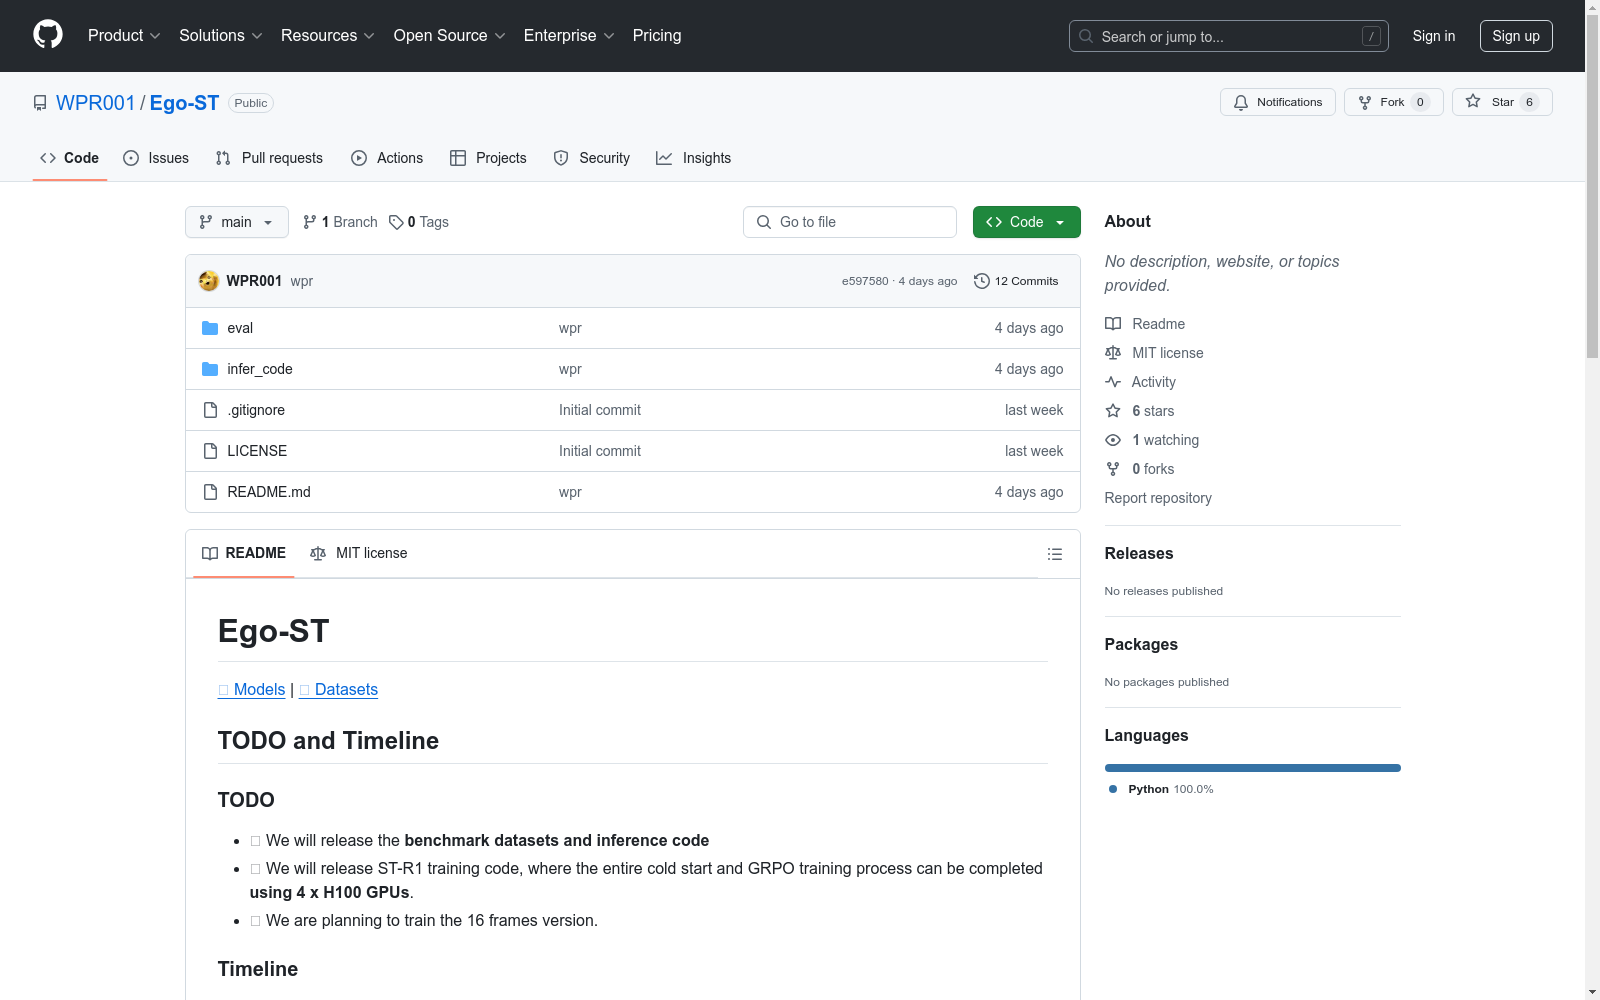
Task: Click the Notifications bell button
Action: click(x=1278, y=102)
